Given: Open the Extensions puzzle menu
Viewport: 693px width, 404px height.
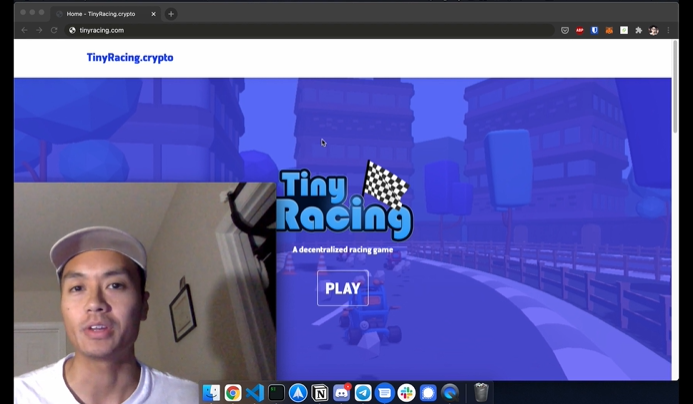Looking at the screenshot, I should point(639,30).
